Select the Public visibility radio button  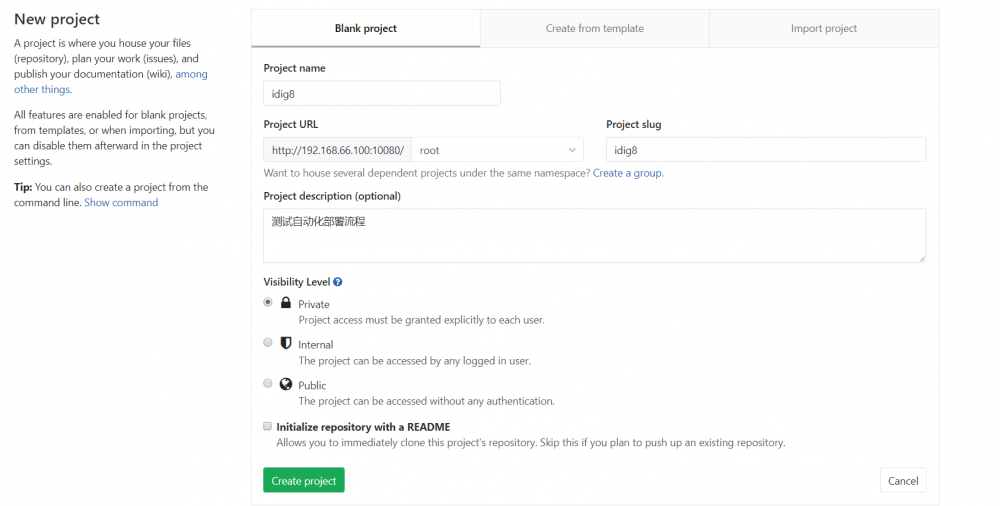pos(268,383)
